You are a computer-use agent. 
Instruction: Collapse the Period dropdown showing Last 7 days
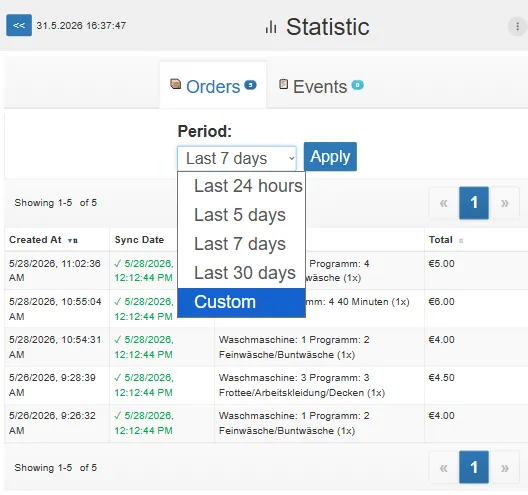237,158
